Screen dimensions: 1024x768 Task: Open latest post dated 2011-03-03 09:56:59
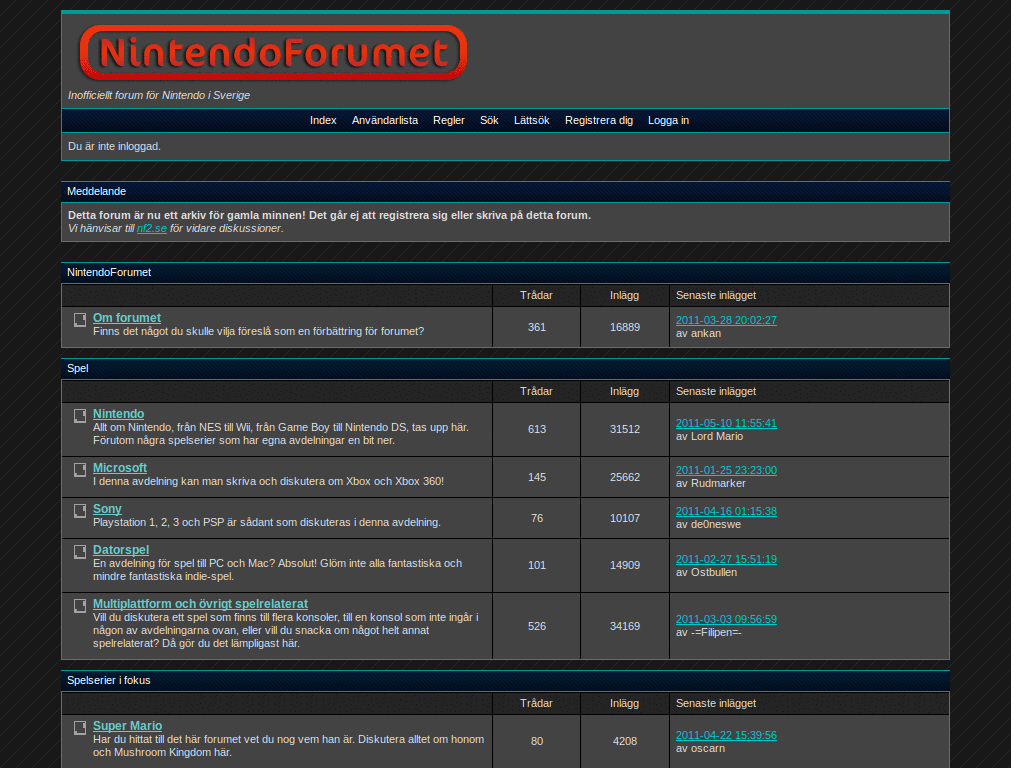click(x=726, y=619)
